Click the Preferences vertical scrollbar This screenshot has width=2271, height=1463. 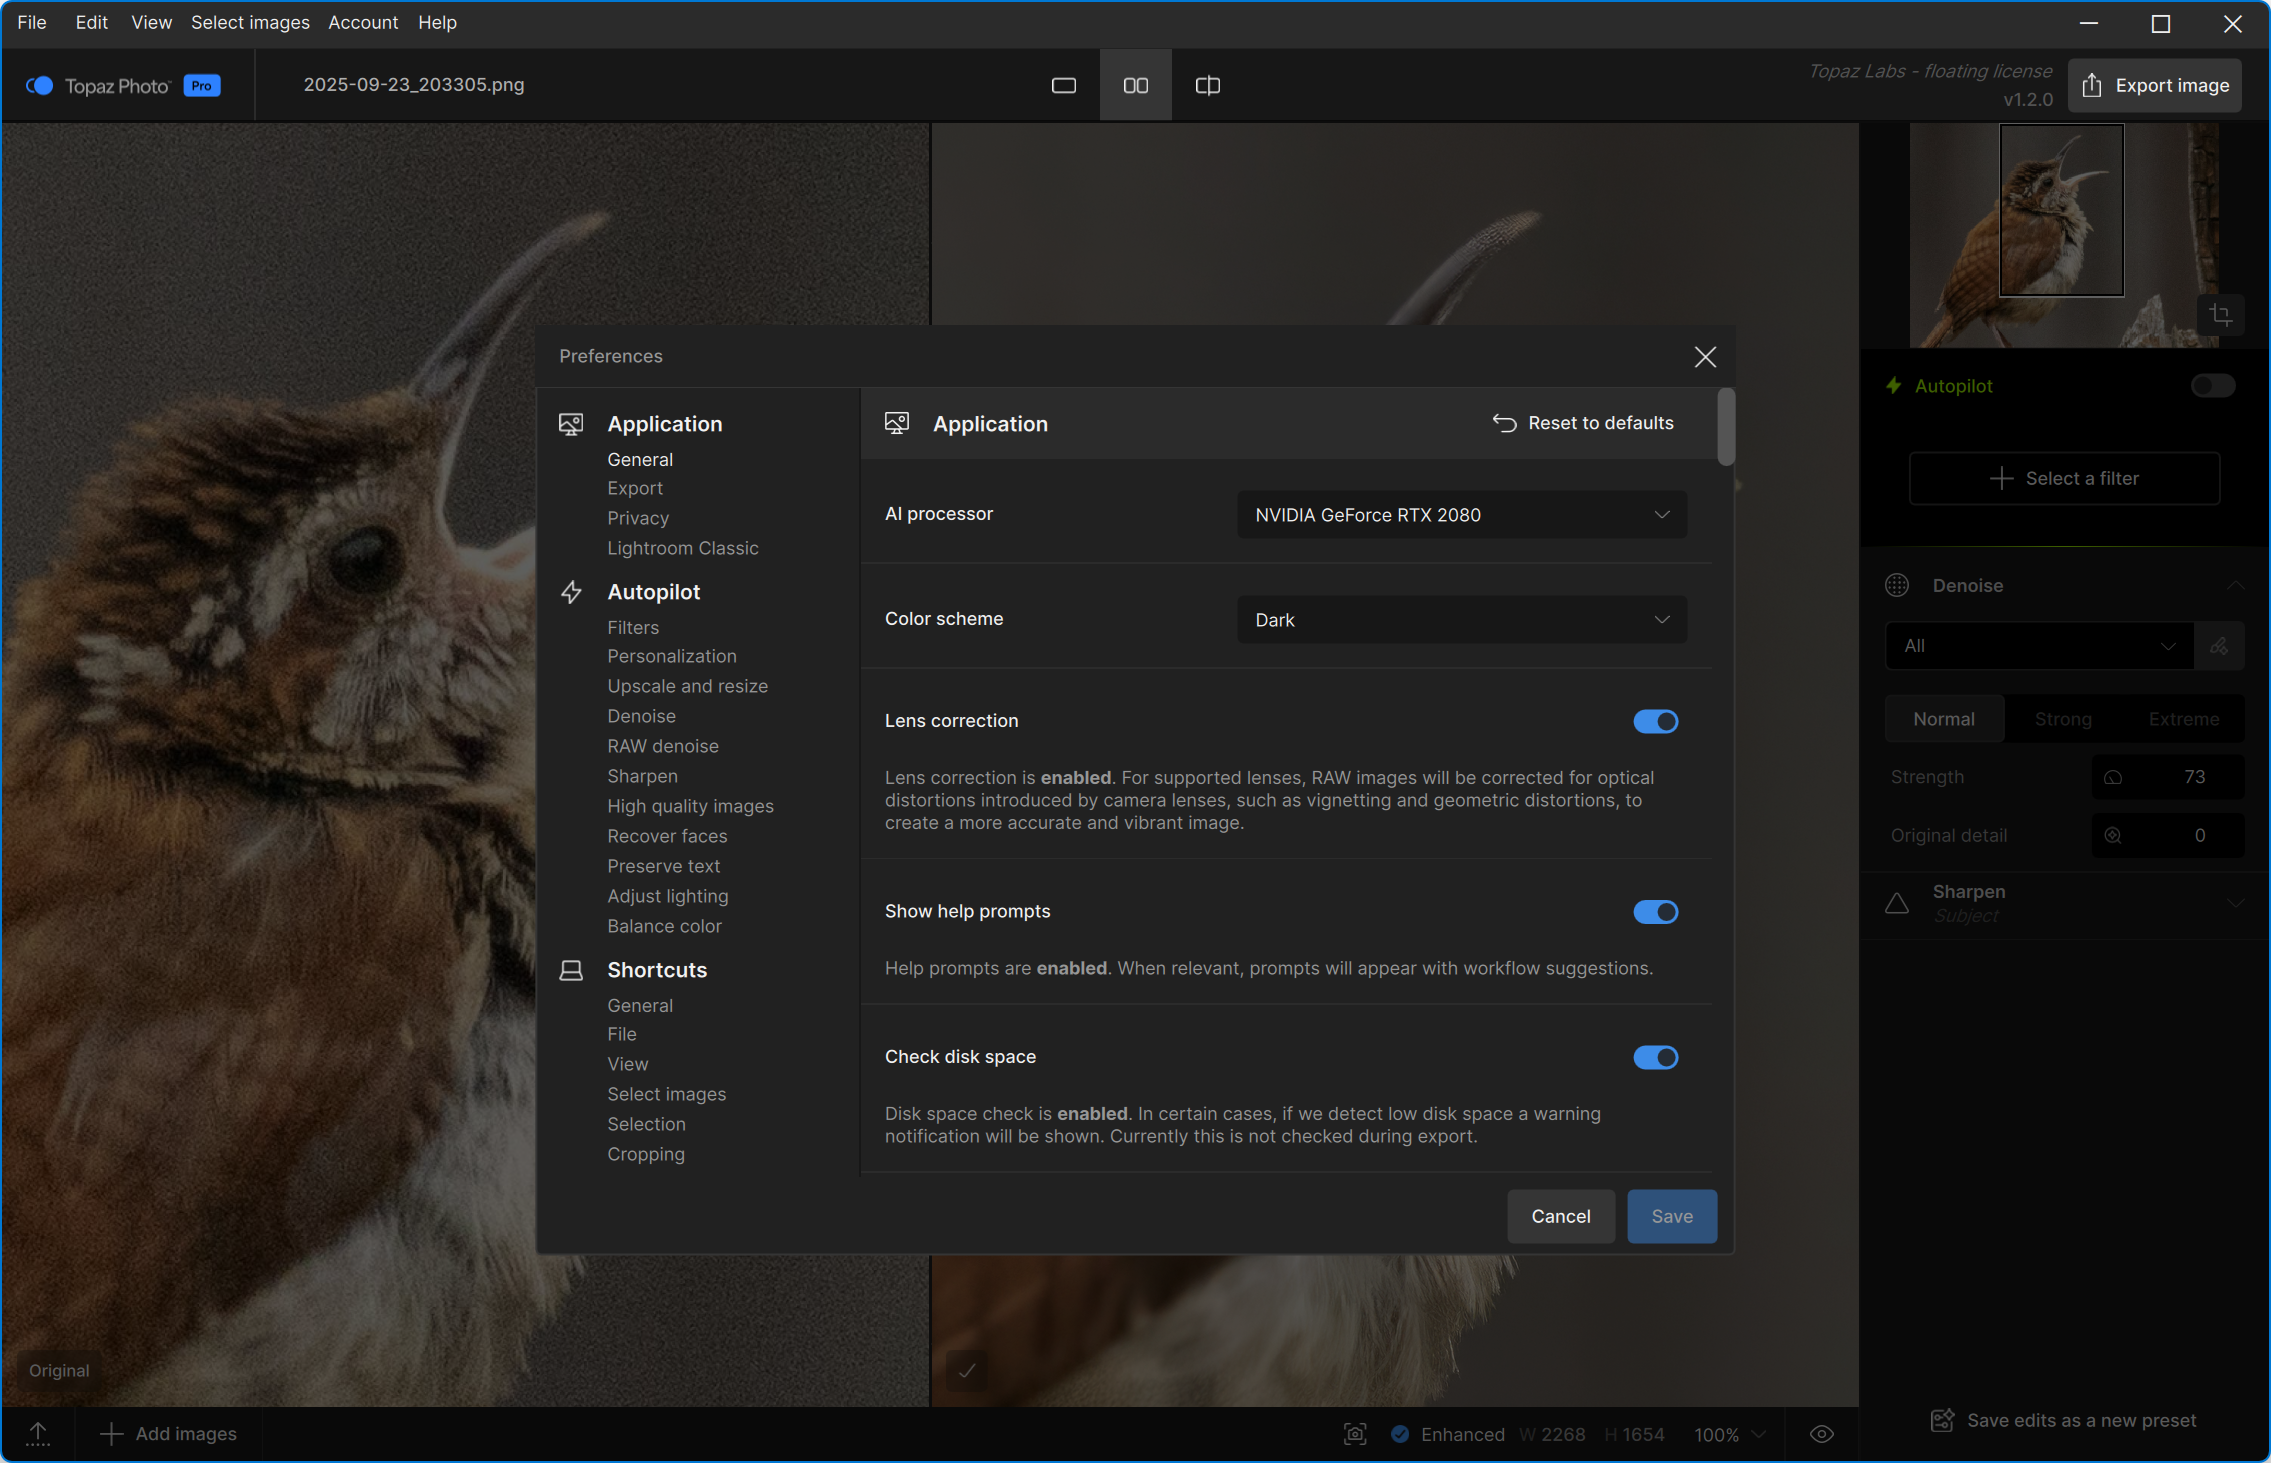pyautogui.click(x=1725, y=428)
